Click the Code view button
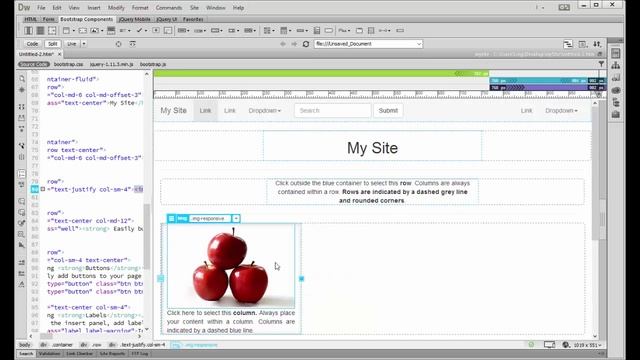 point(32,44)
